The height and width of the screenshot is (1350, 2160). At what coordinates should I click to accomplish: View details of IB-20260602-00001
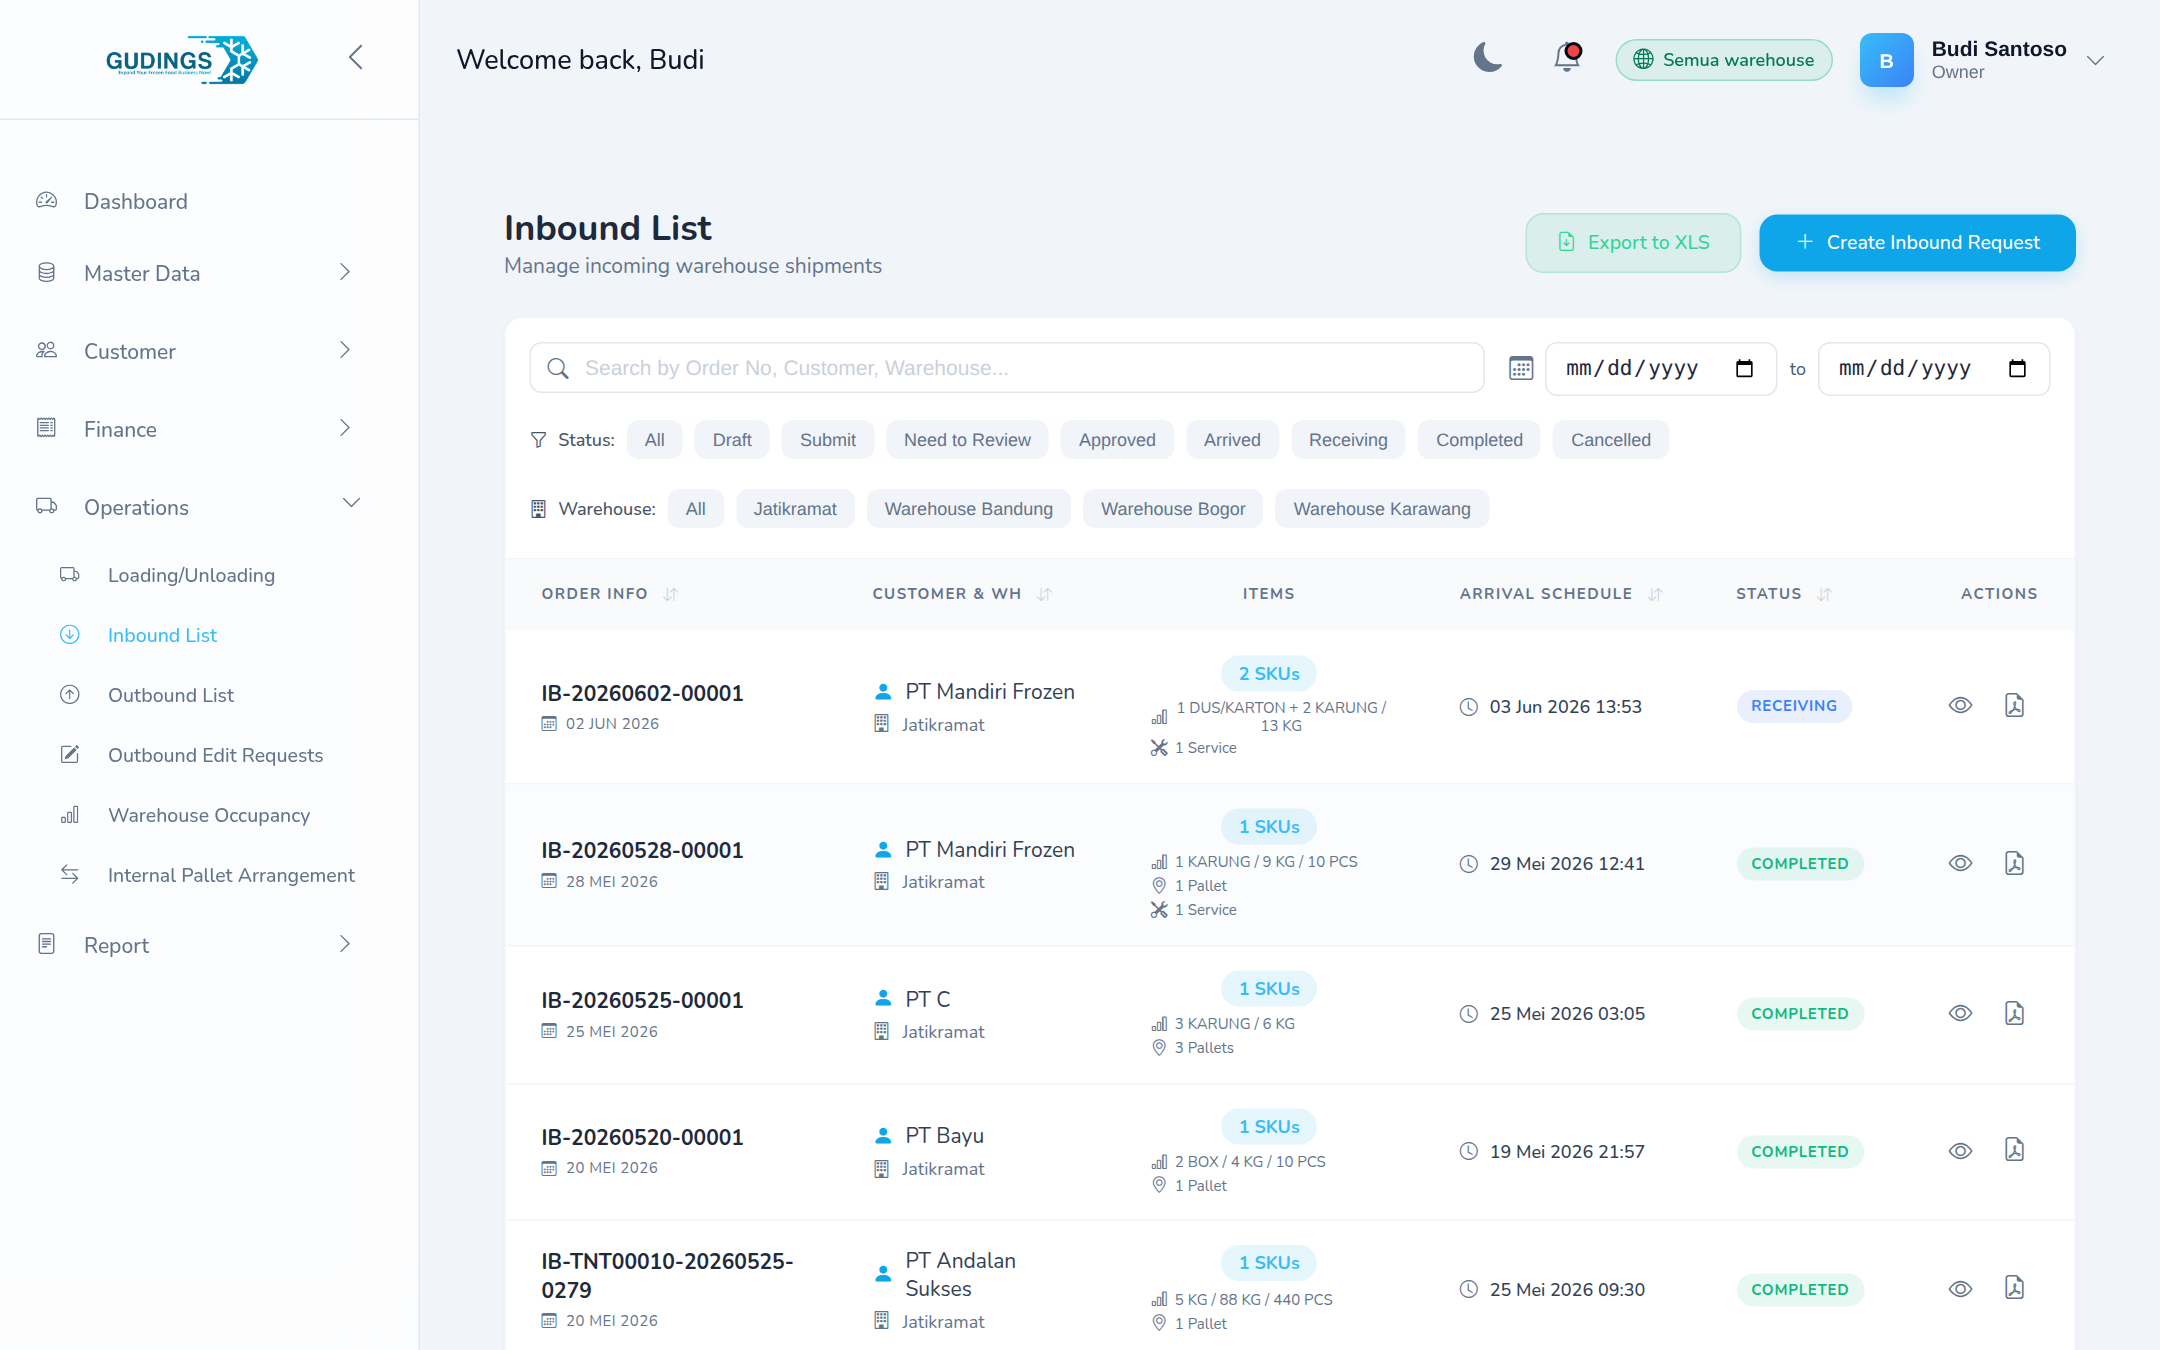click(x=1960, y=705)
